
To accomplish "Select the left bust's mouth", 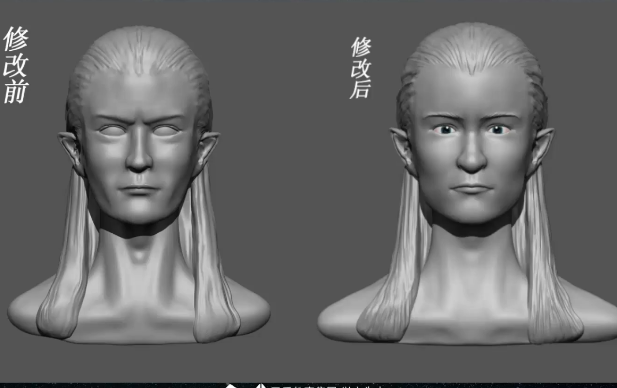I will pyautogui.click(x=138, y=189).
